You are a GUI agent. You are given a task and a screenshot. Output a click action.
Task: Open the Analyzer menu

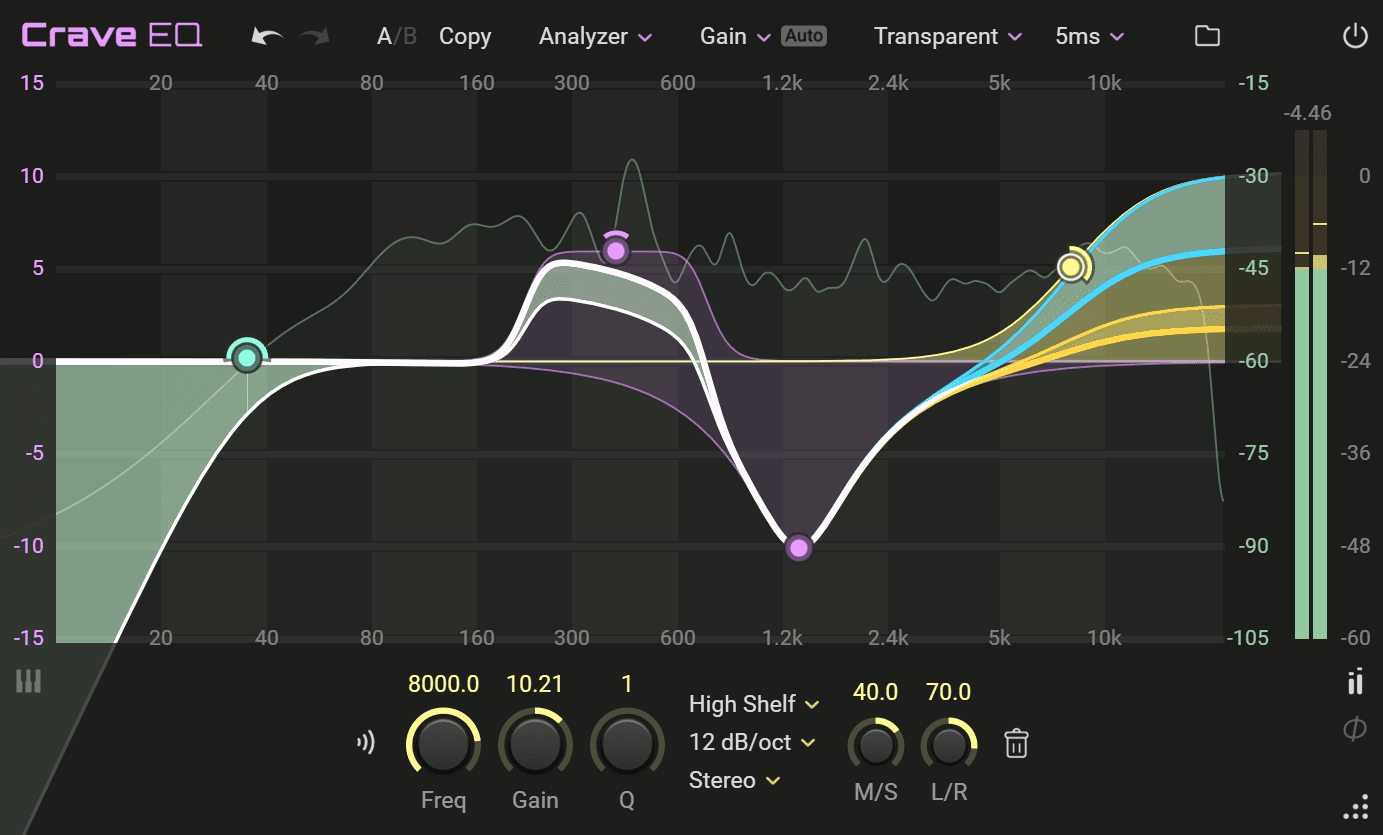coord(594,35)
